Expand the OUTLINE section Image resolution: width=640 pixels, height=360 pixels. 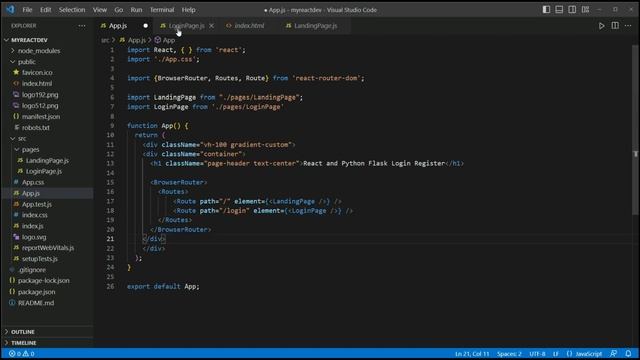[23, 332]
